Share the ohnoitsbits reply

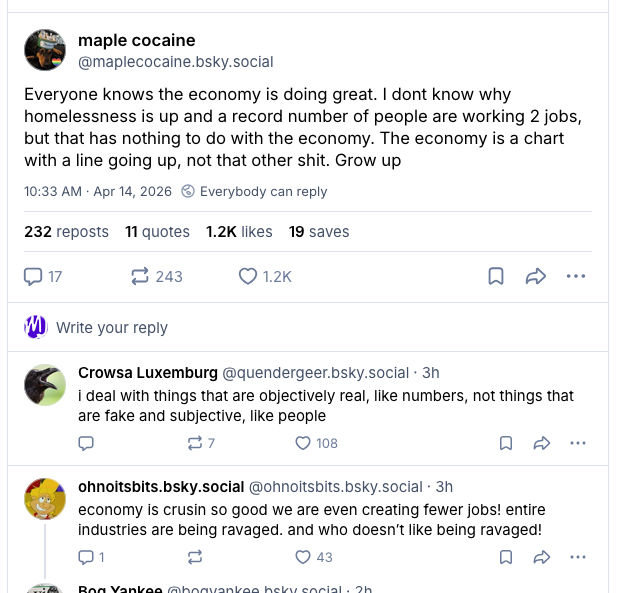click(x=541, y=557)
